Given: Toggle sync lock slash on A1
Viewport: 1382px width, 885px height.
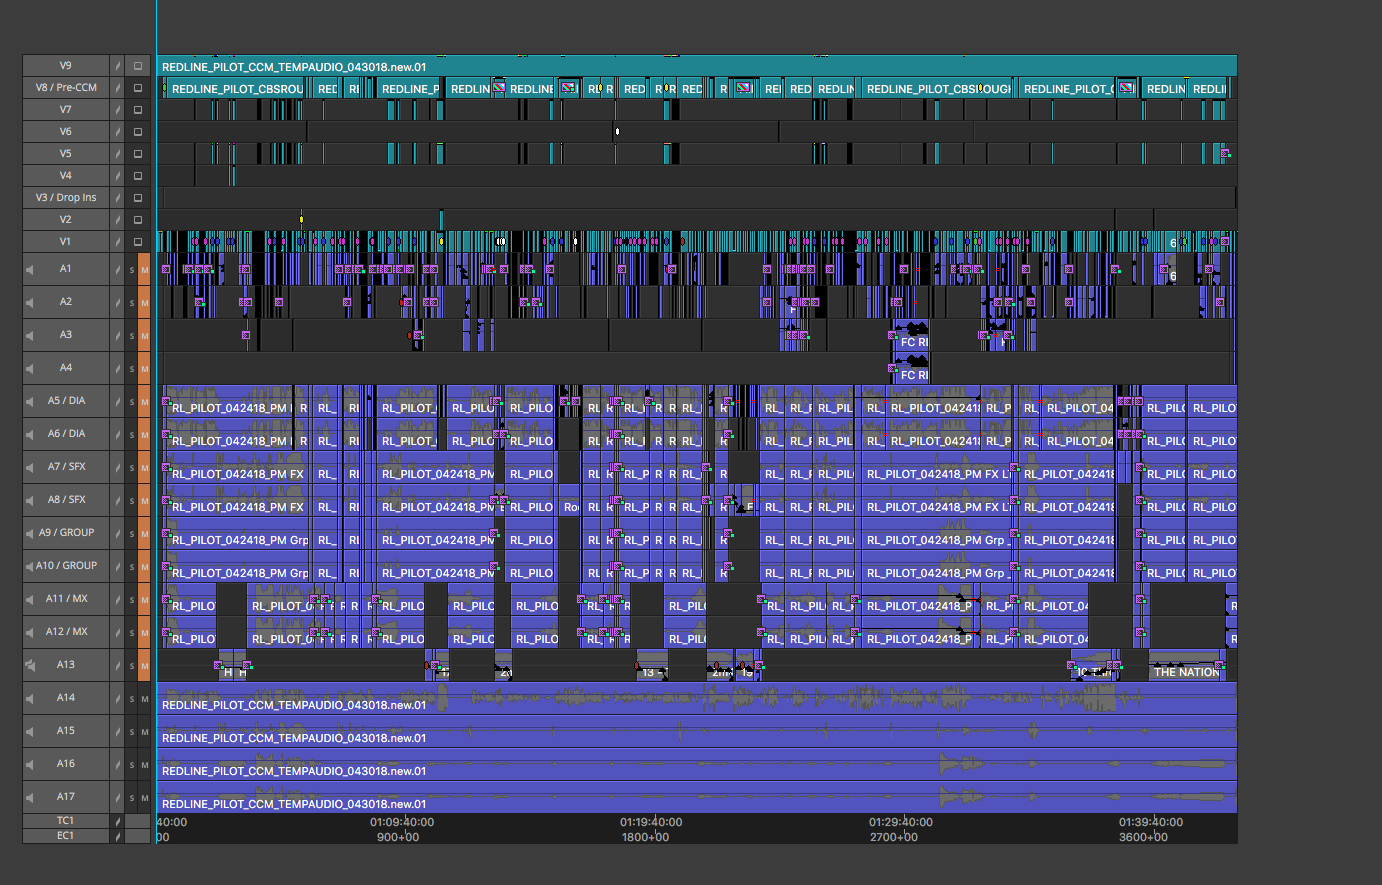Looking at the screenshot, I should pos(117,270).
